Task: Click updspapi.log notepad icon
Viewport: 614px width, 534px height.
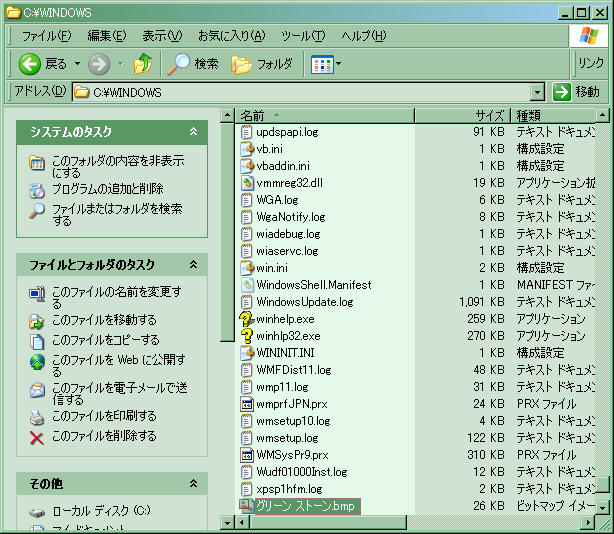Action: pyautogui.click(x=247, y=132)
